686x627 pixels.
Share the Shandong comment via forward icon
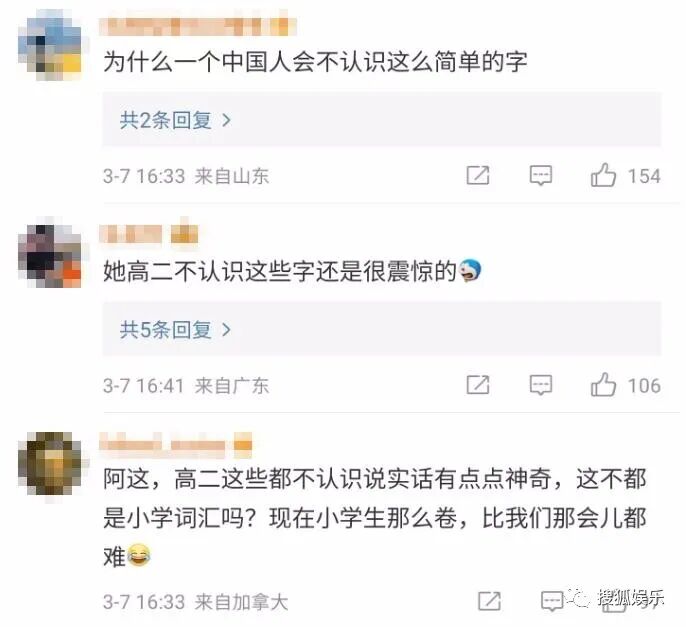pos(478,175)
